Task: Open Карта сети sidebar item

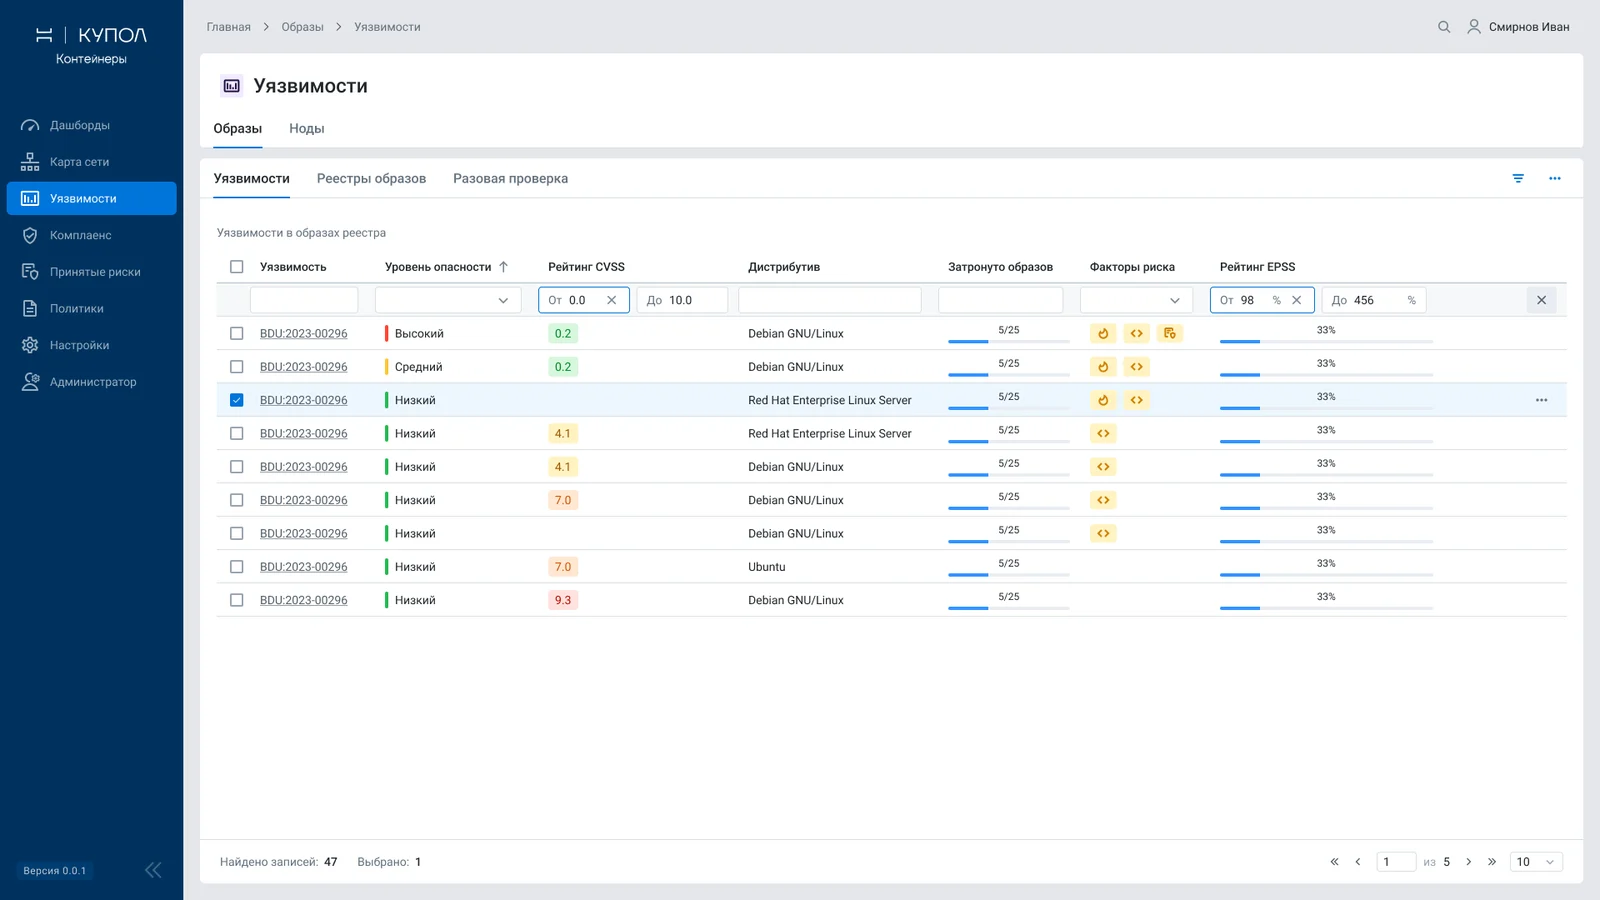Action: (92, 162)
